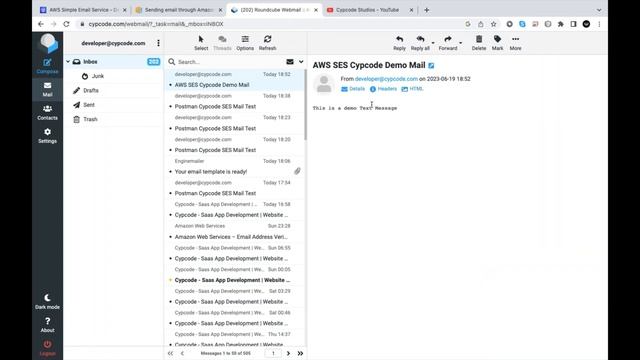Open the More actions menu
The height and width of the screenshot is (360, 640).
pyautogui.click(x=515, y=43)
